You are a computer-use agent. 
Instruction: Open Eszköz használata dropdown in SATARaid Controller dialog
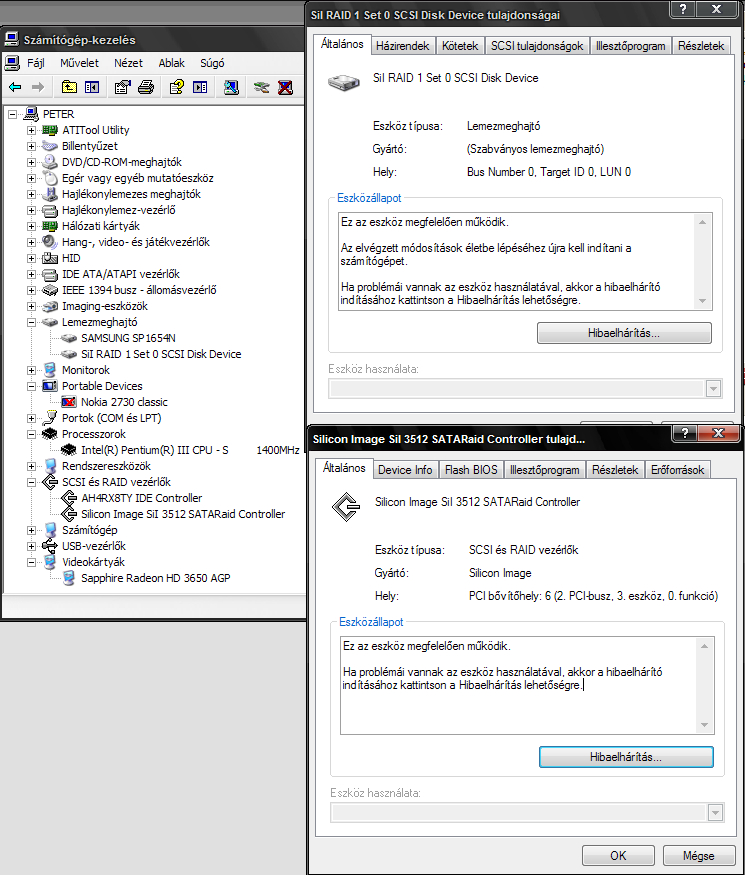click(x=715, y=812)
